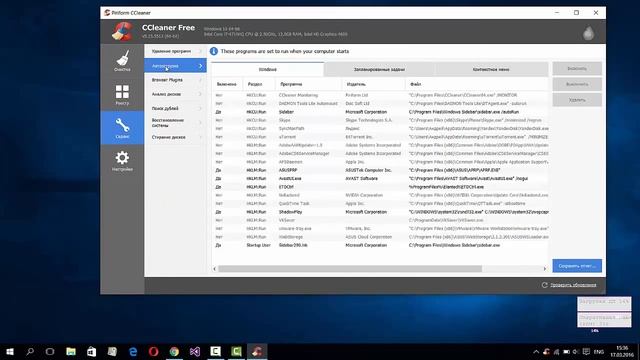Open the Windows Store taskbar icon

91,351
